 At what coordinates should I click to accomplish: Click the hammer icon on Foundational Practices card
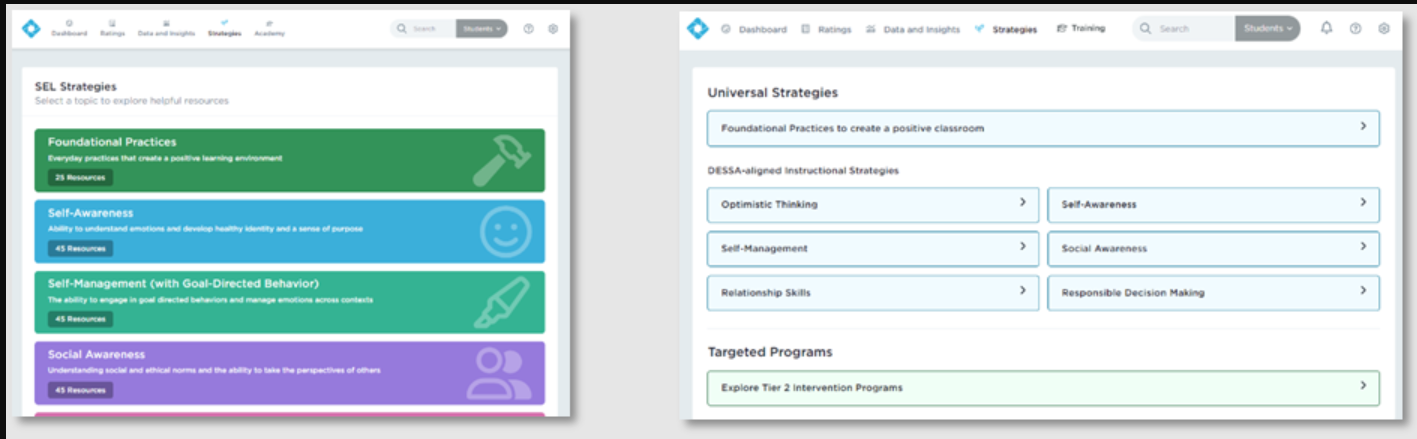(502, 160)
